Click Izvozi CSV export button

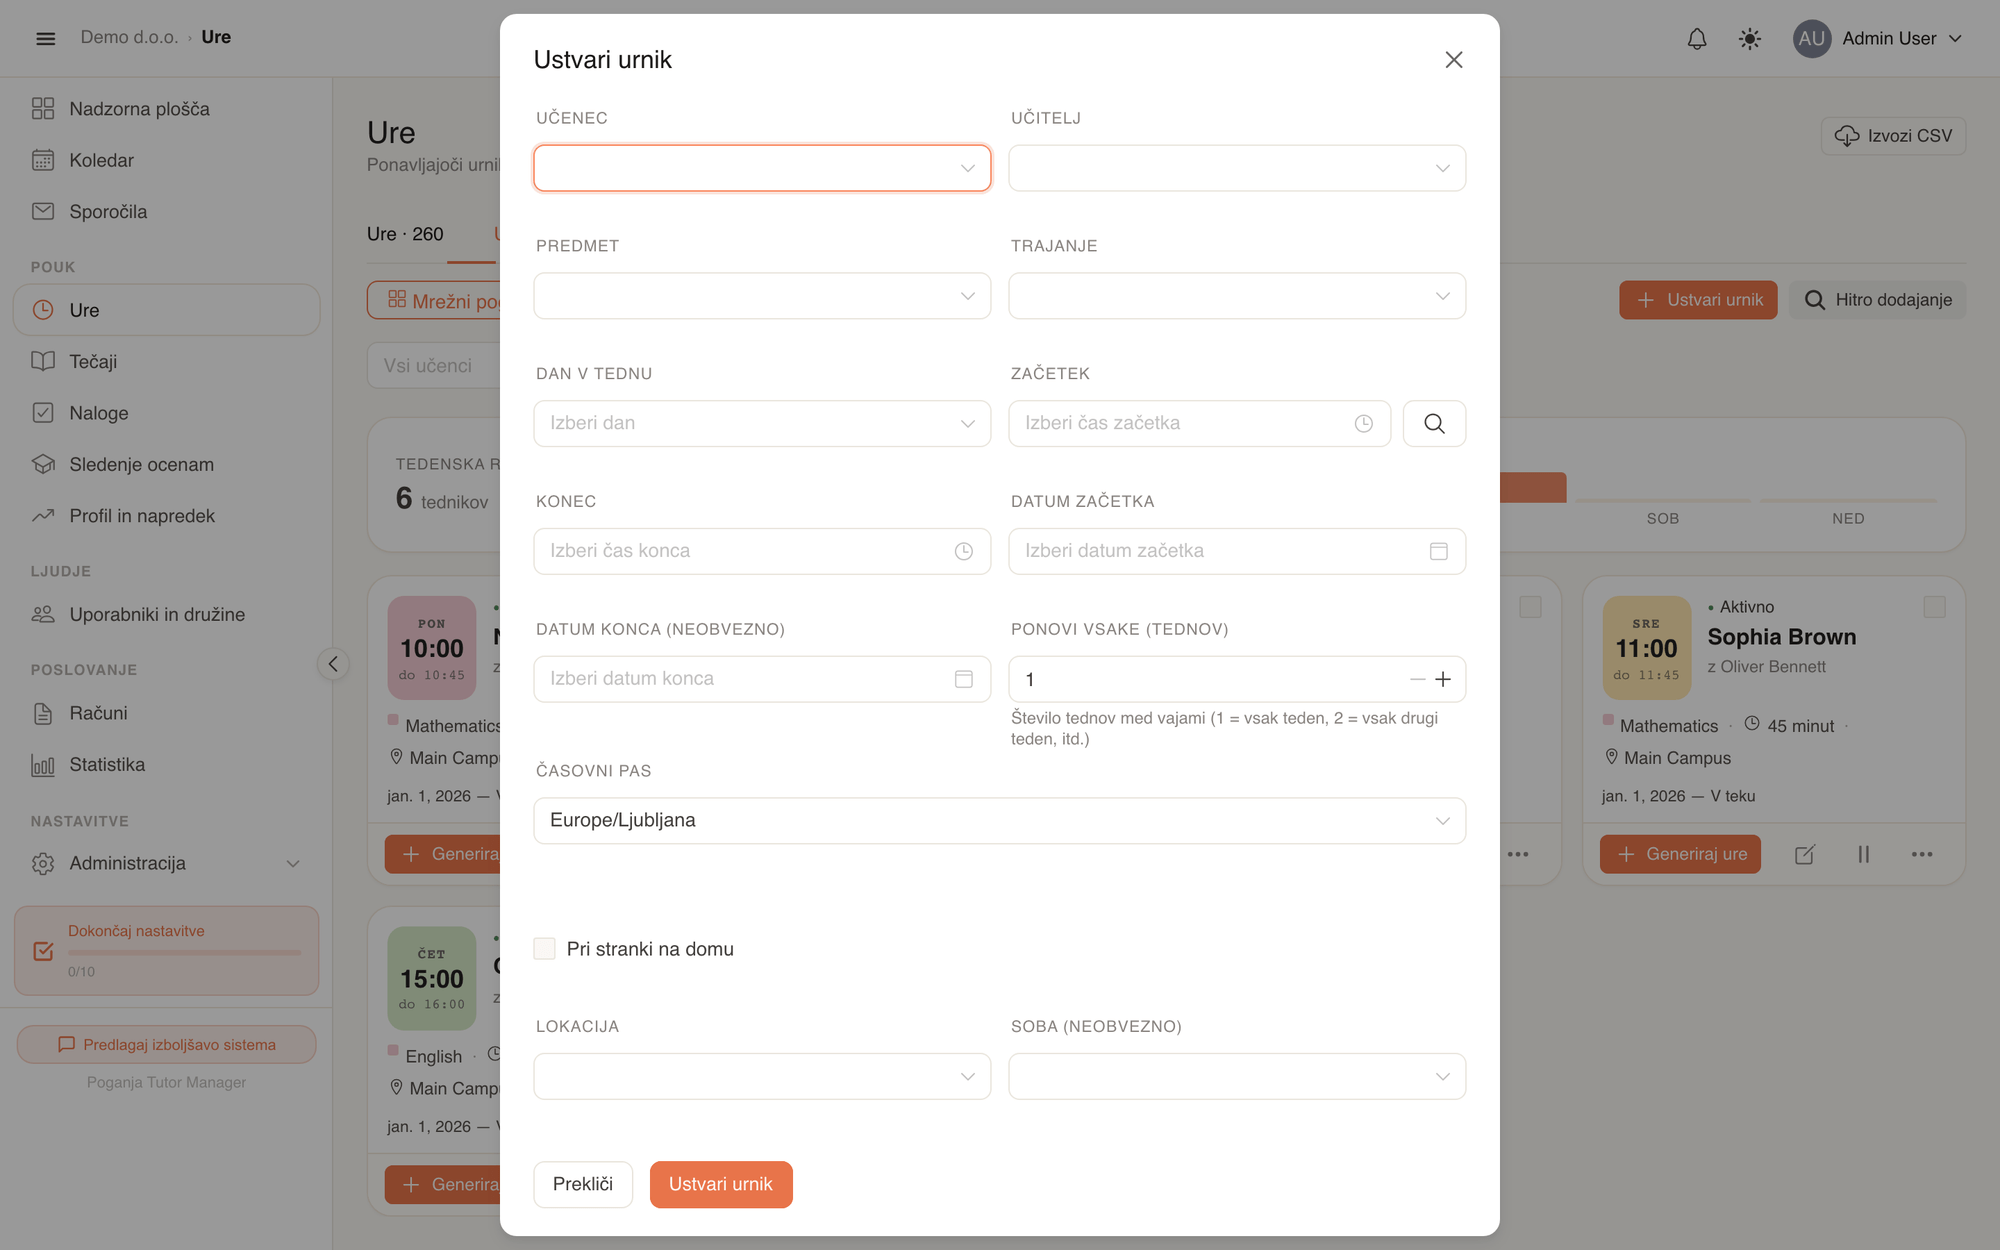pyautogui.click(x=1893, y=136)
